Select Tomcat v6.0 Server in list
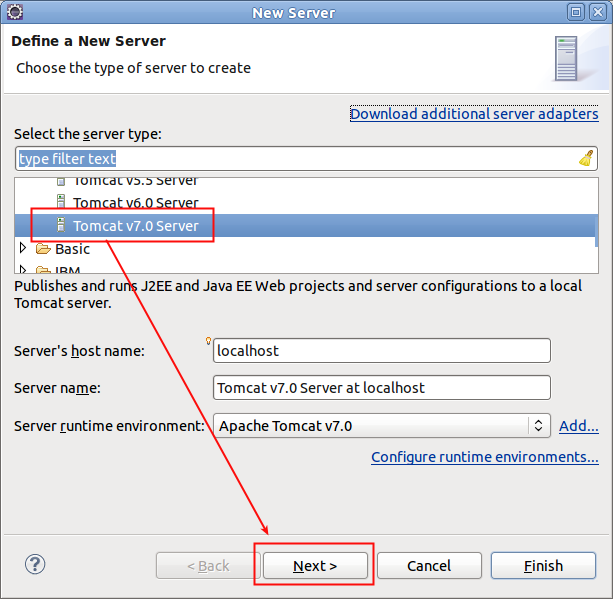The image size is (613, 599). pos(306,203)
